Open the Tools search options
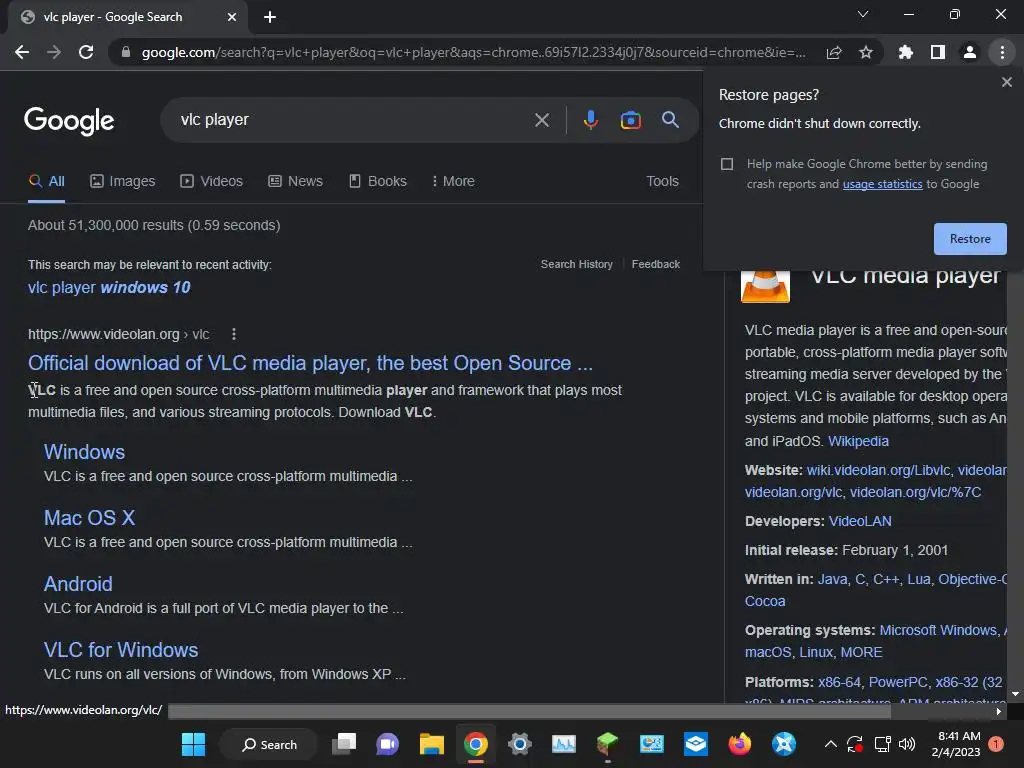The width and height of the screenshot is (1024, 768). tap(662, 182)
